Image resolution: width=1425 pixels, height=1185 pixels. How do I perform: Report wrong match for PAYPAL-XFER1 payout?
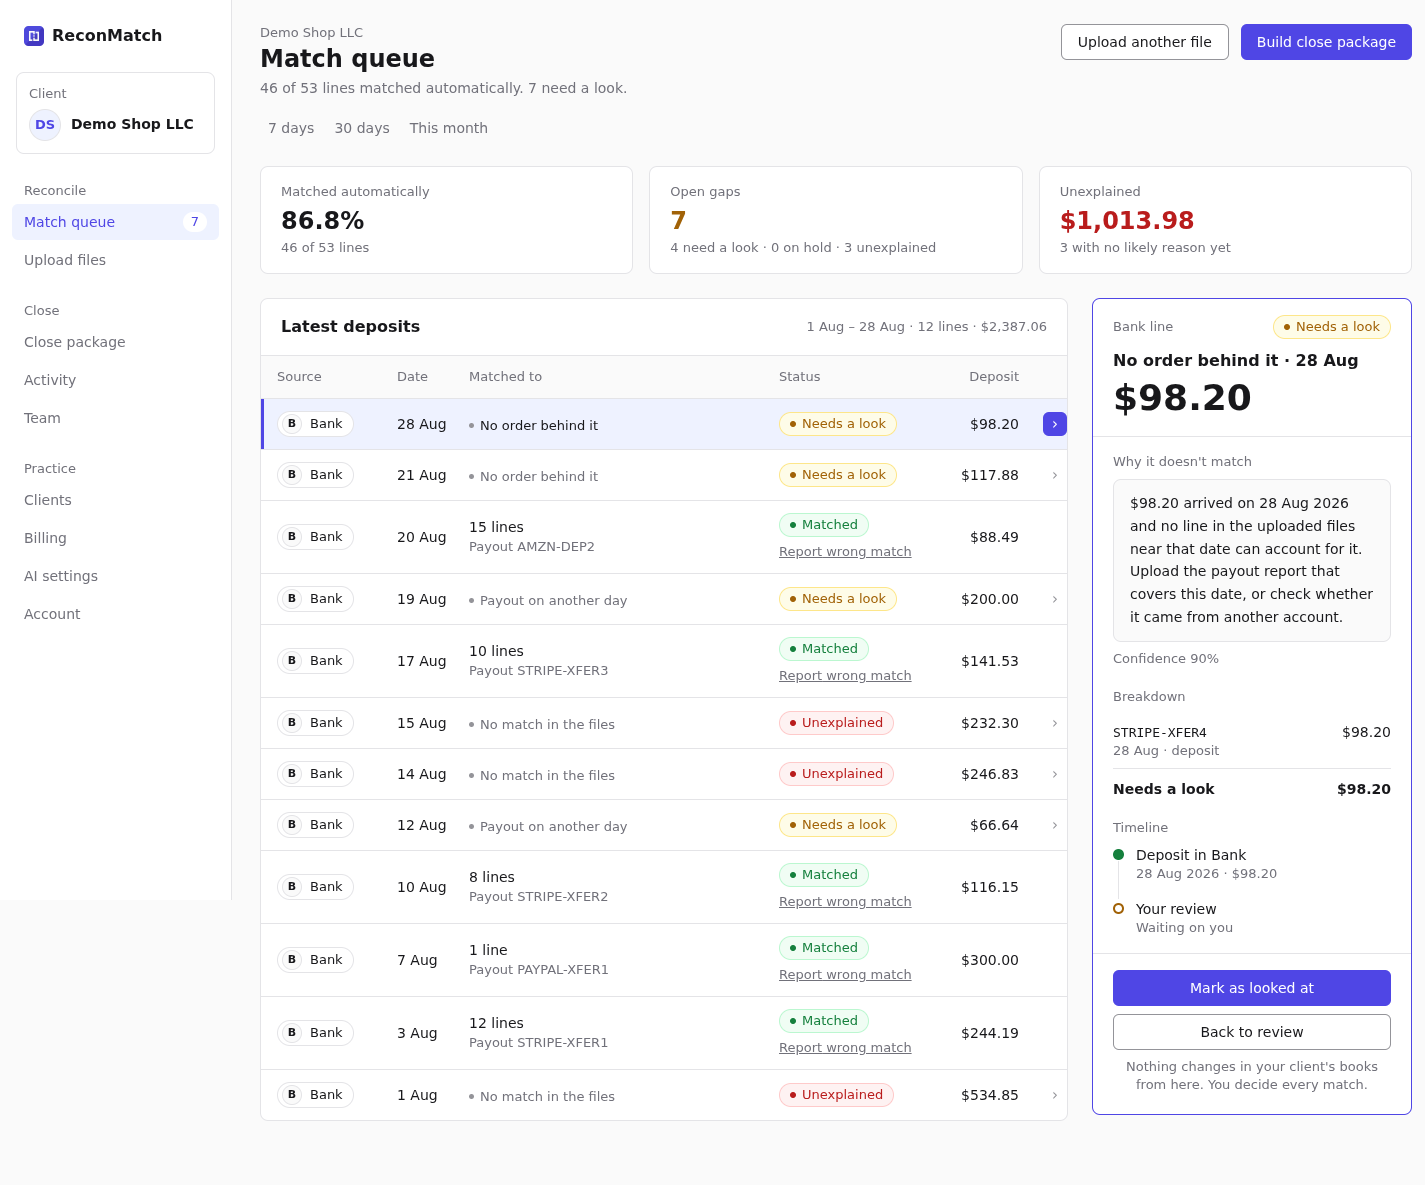(845, 975)
